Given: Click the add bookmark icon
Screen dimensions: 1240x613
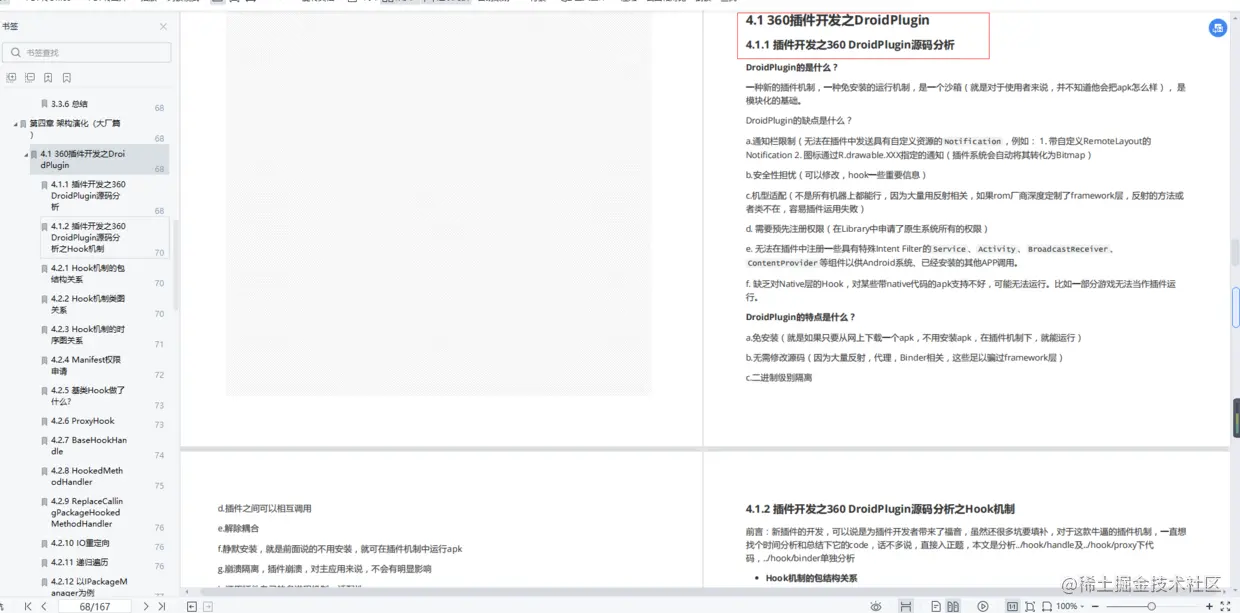Looking at the screenshot, I should (x=48, y=77).
